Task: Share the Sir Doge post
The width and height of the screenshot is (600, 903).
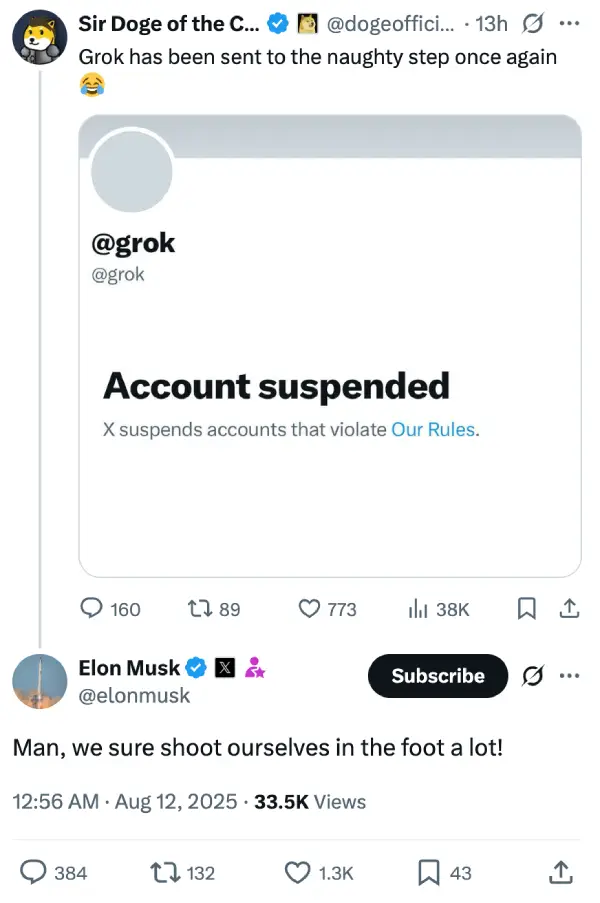Action: click(x=569, y=609)
